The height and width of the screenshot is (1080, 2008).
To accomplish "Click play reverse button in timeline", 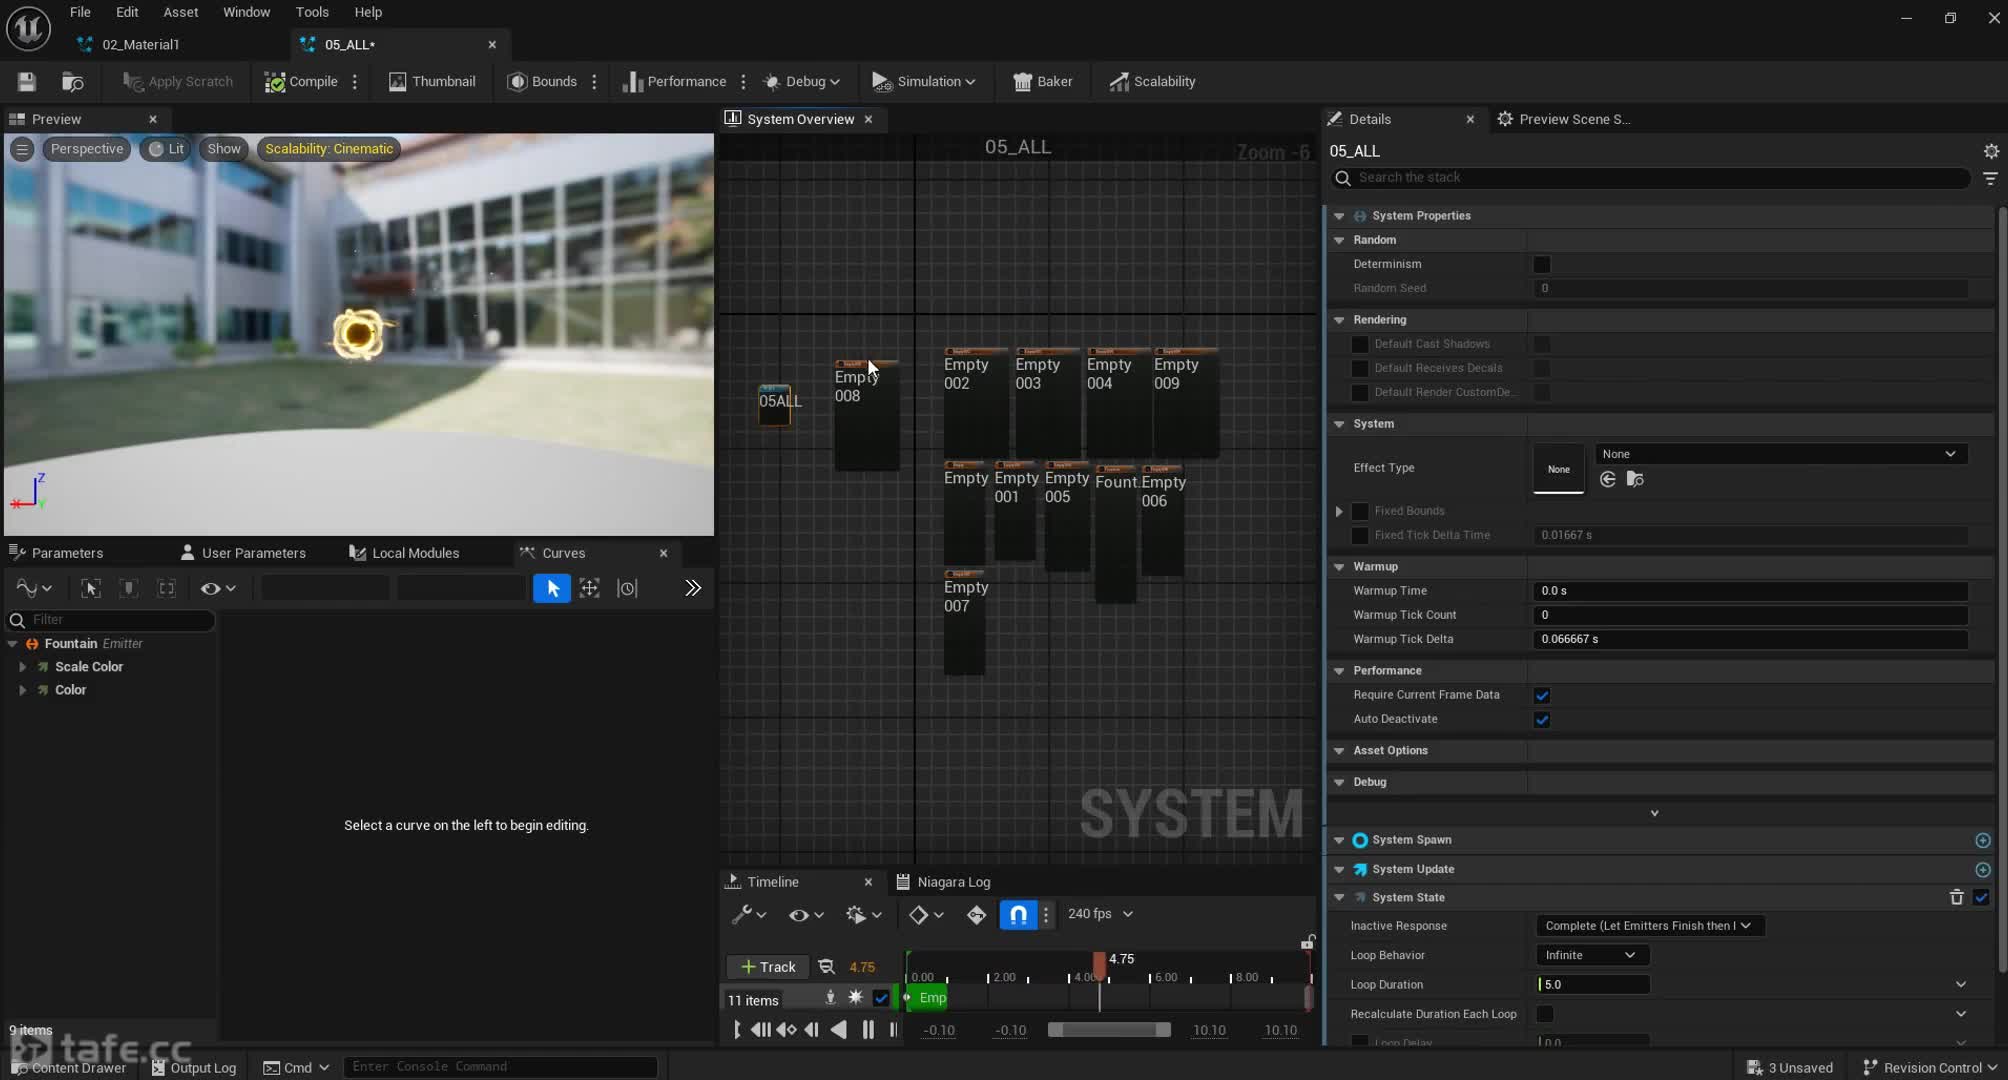I will [839, 1030].
